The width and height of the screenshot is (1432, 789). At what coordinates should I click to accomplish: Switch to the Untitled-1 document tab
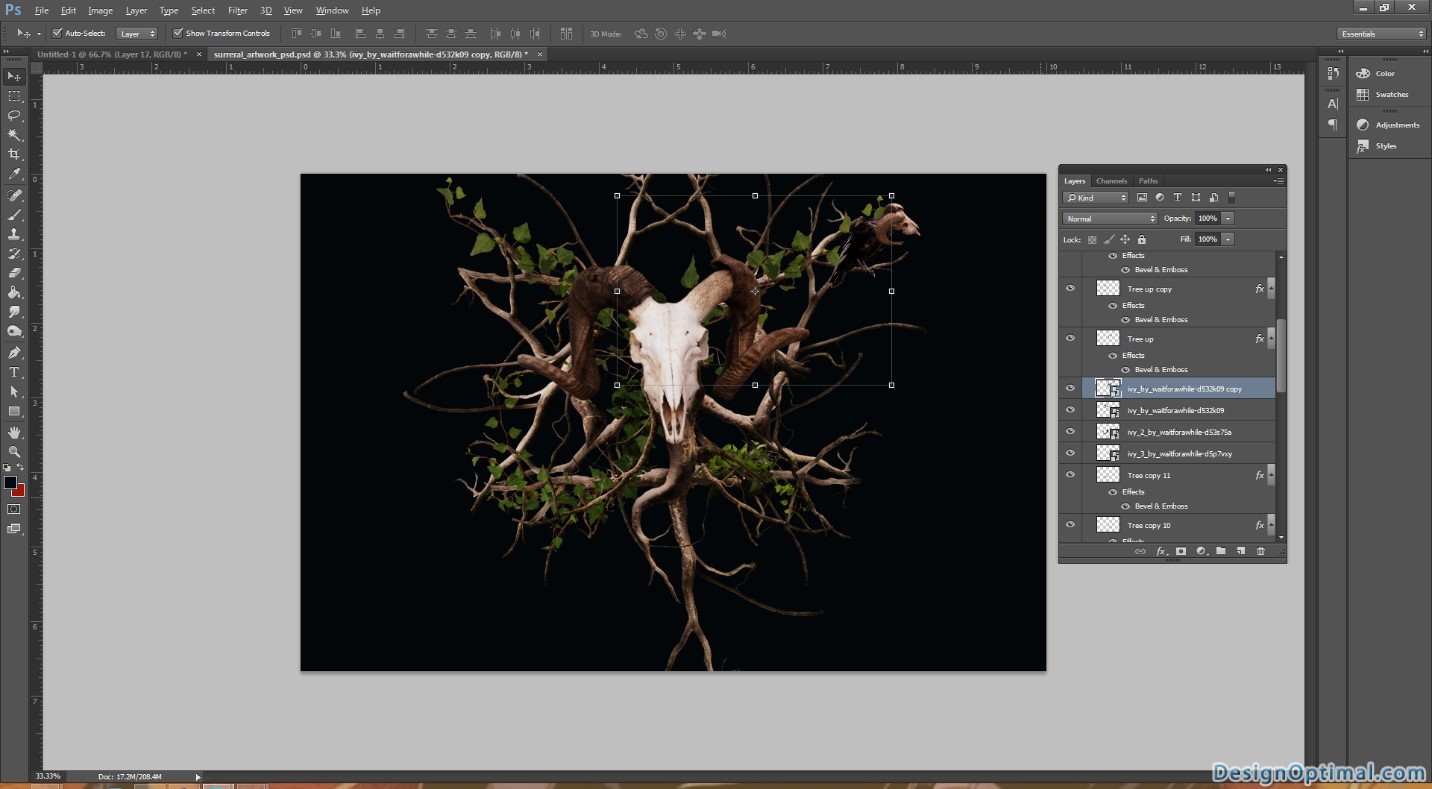[110, 54]
